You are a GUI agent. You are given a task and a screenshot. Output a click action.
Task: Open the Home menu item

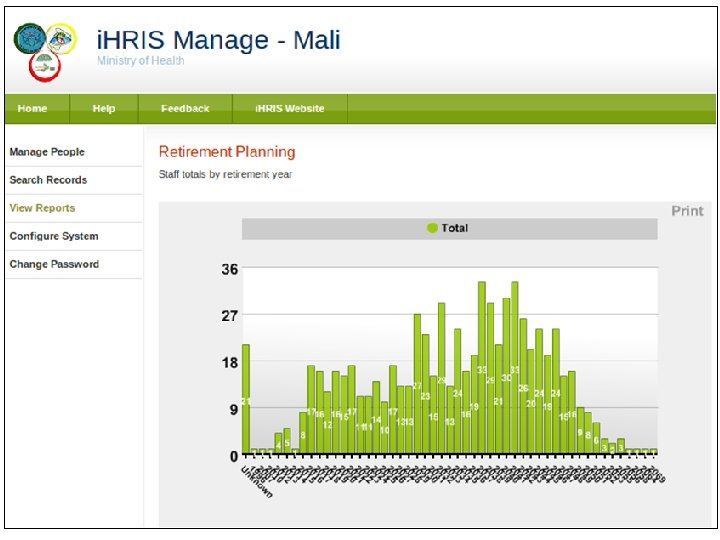pyautogui.click(x=32, y=109)
